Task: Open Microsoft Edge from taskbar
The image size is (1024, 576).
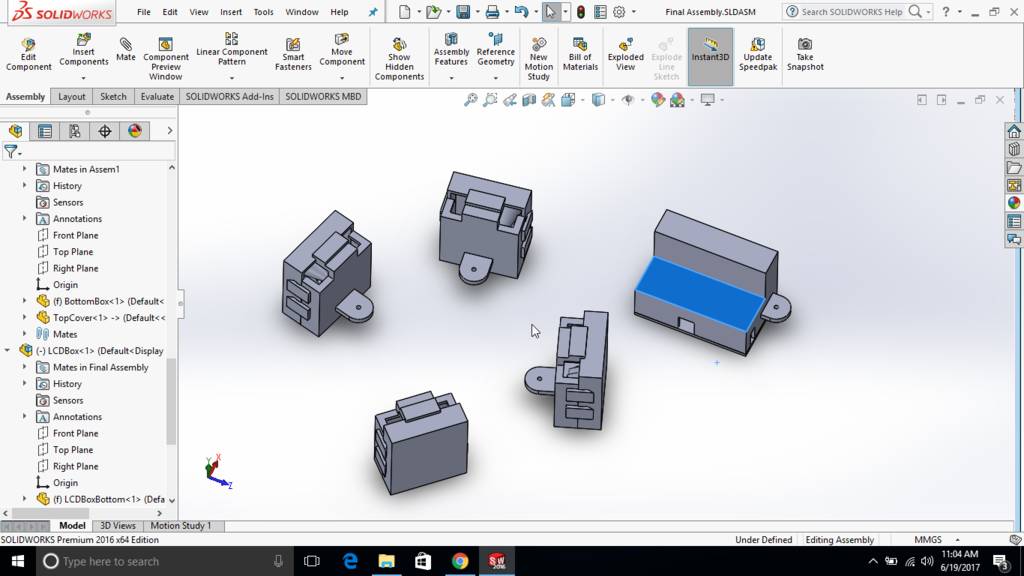Action: (351, 562)
